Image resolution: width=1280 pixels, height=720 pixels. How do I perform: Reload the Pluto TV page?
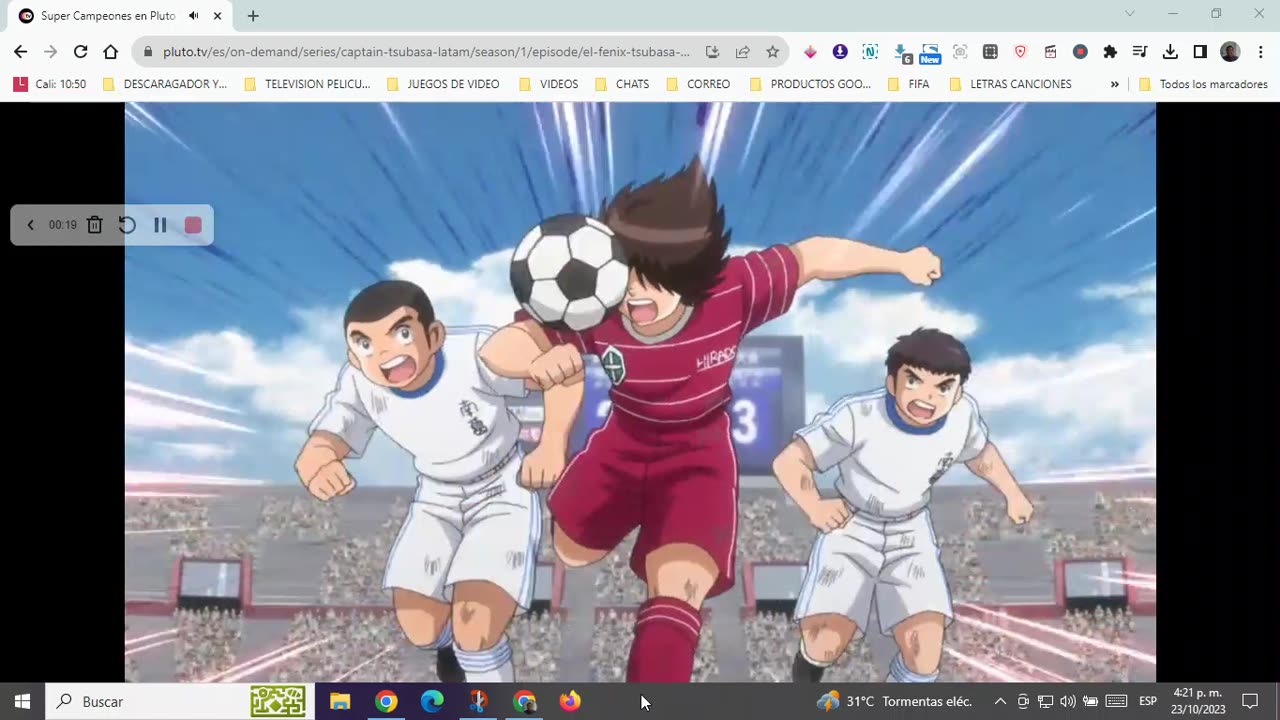coord(80,52)
